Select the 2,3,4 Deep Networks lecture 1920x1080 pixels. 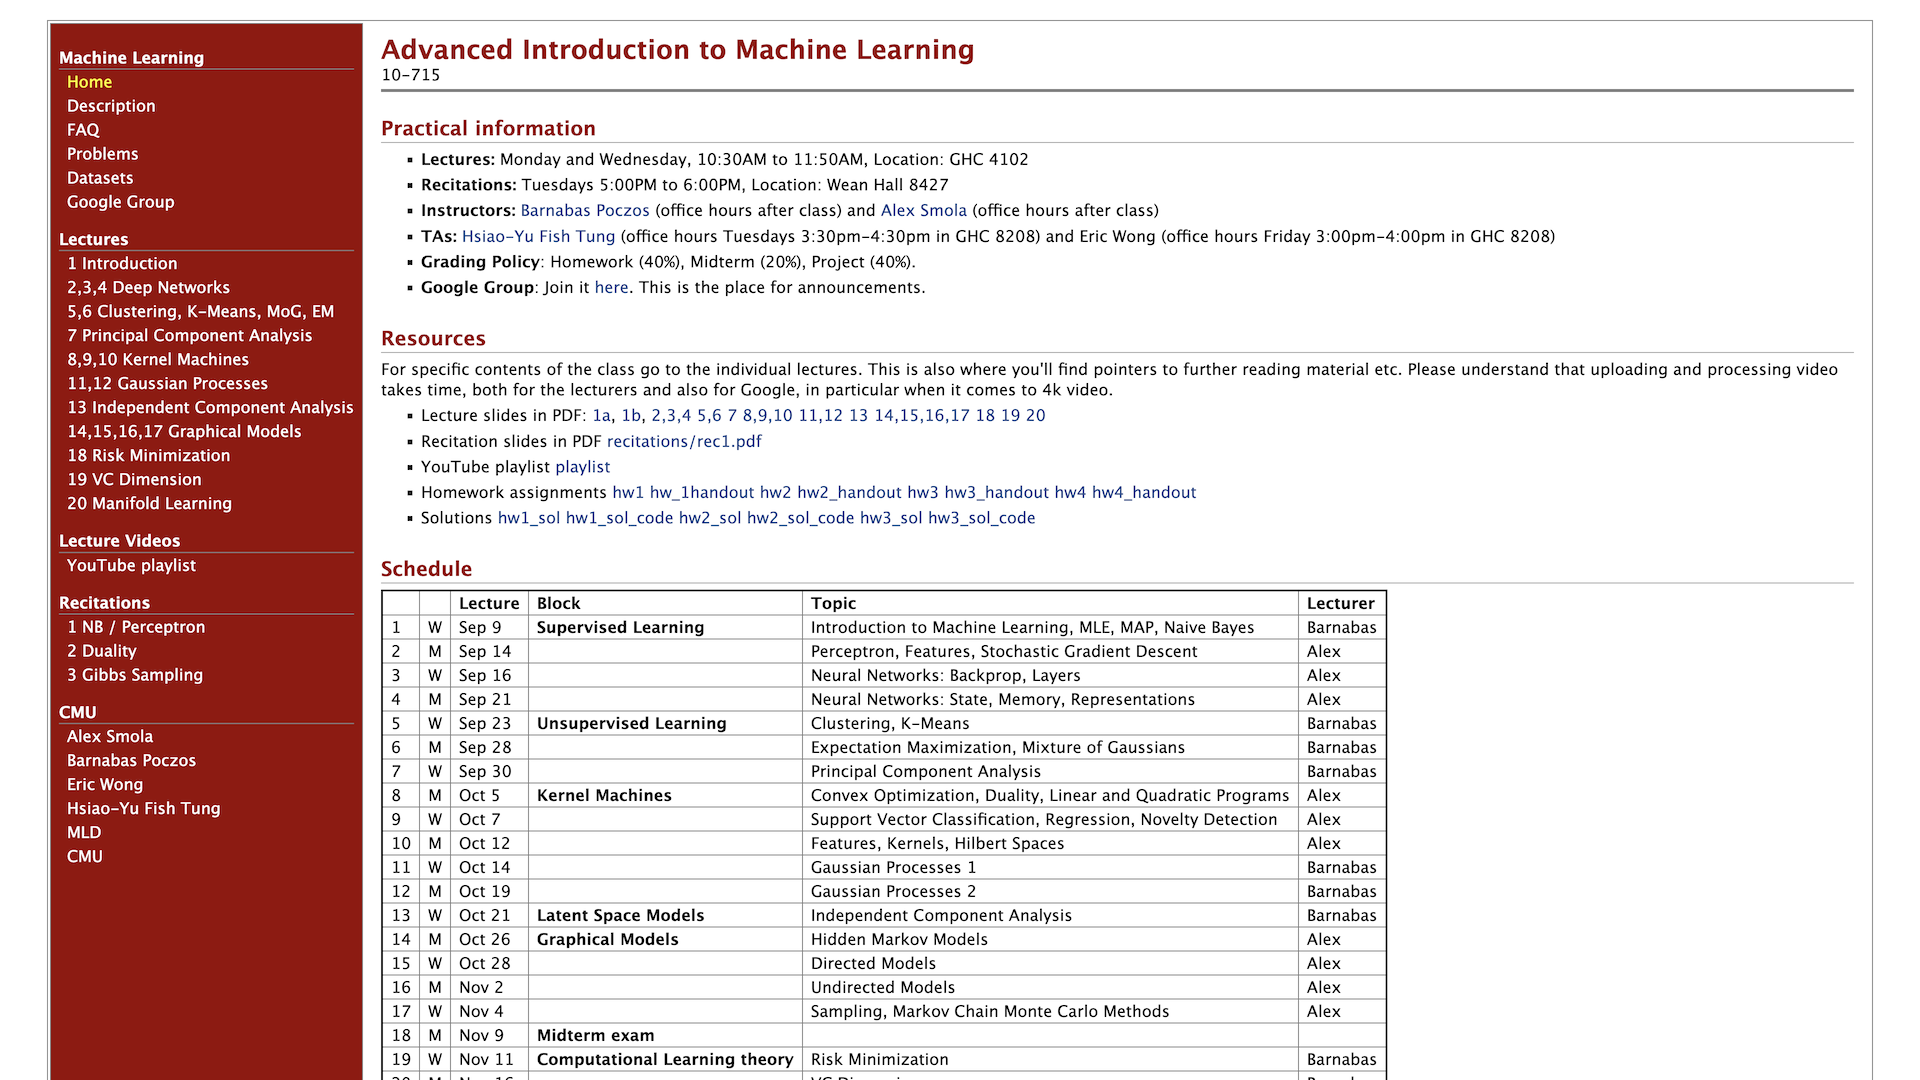coord(148,286)
